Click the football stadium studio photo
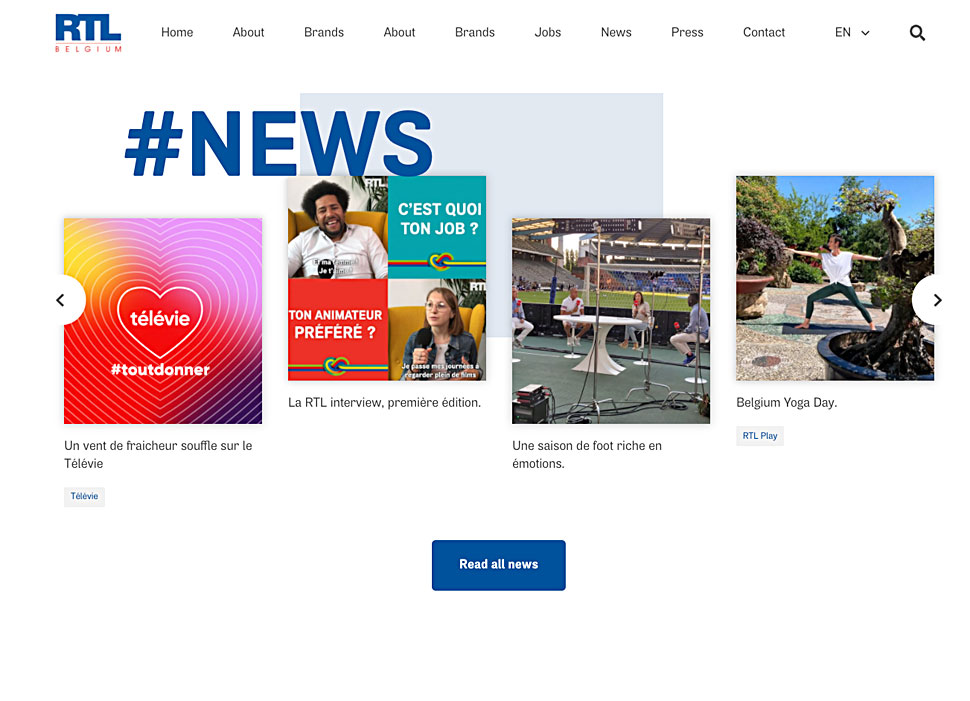Image resolution: width=970 pixels, height=701 pixels. point(611,321)
